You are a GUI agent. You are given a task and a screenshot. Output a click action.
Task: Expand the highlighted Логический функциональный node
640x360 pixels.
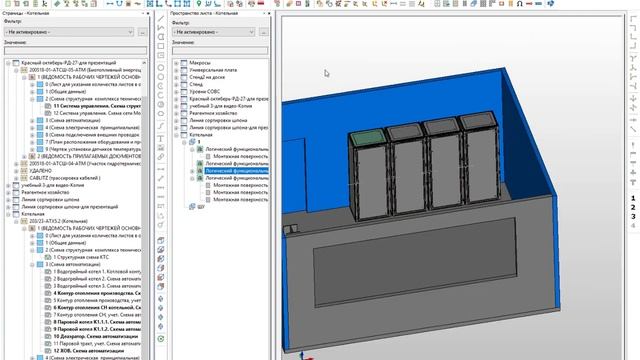192,171
